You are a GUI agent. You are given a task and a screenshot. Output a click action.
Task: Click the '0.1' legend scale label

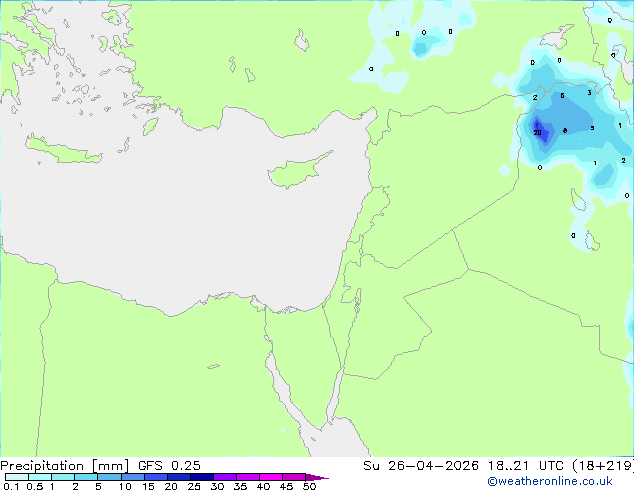click(11, 486)
